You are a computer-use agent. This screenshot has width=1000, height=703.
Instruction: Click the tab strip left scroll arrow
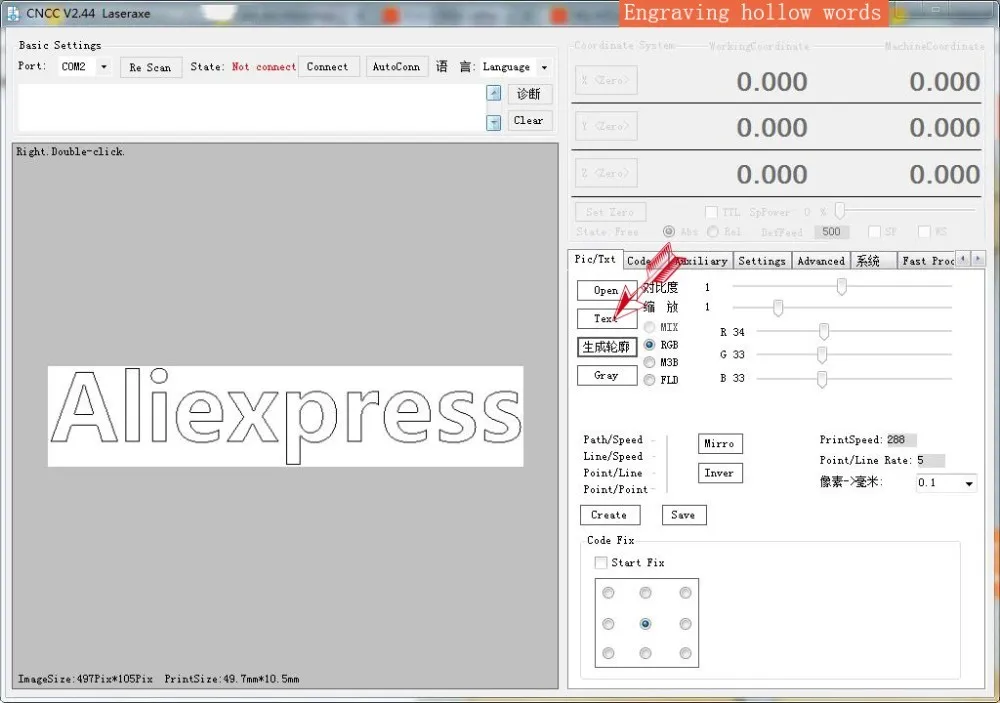click(963, 258)
